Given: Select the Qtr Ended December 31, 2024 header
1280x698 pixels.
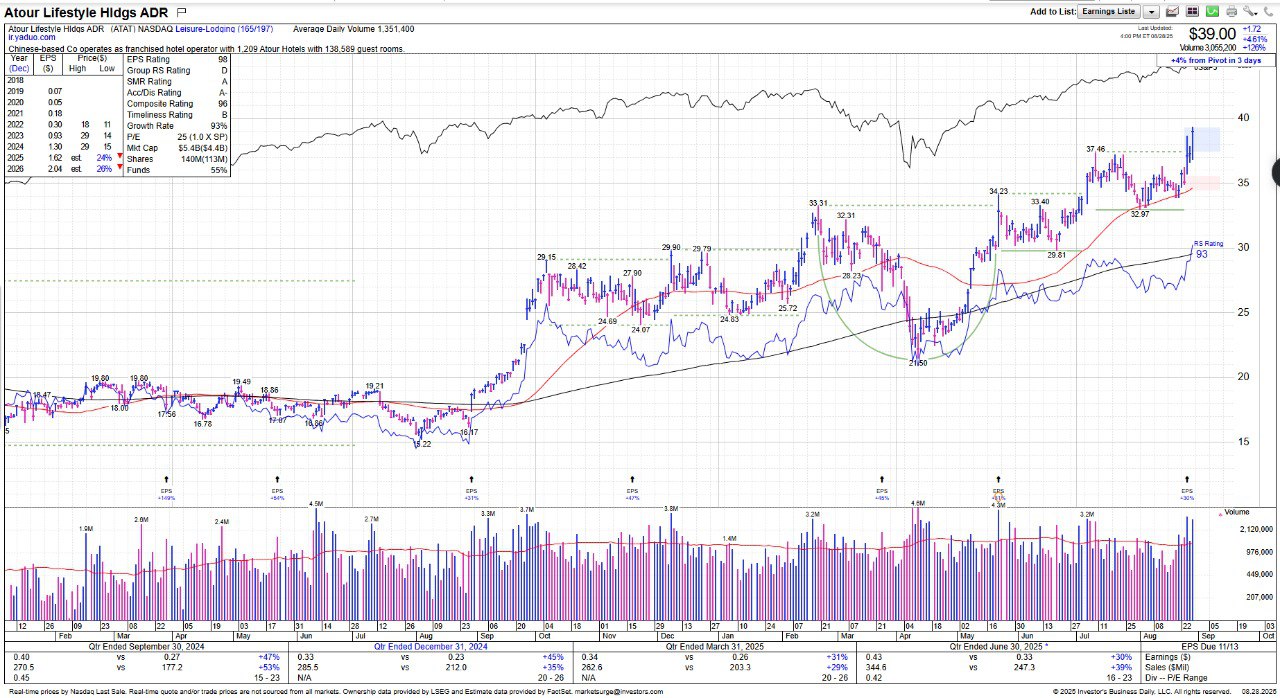Looking at the screenshot, I should click(430, 646).
